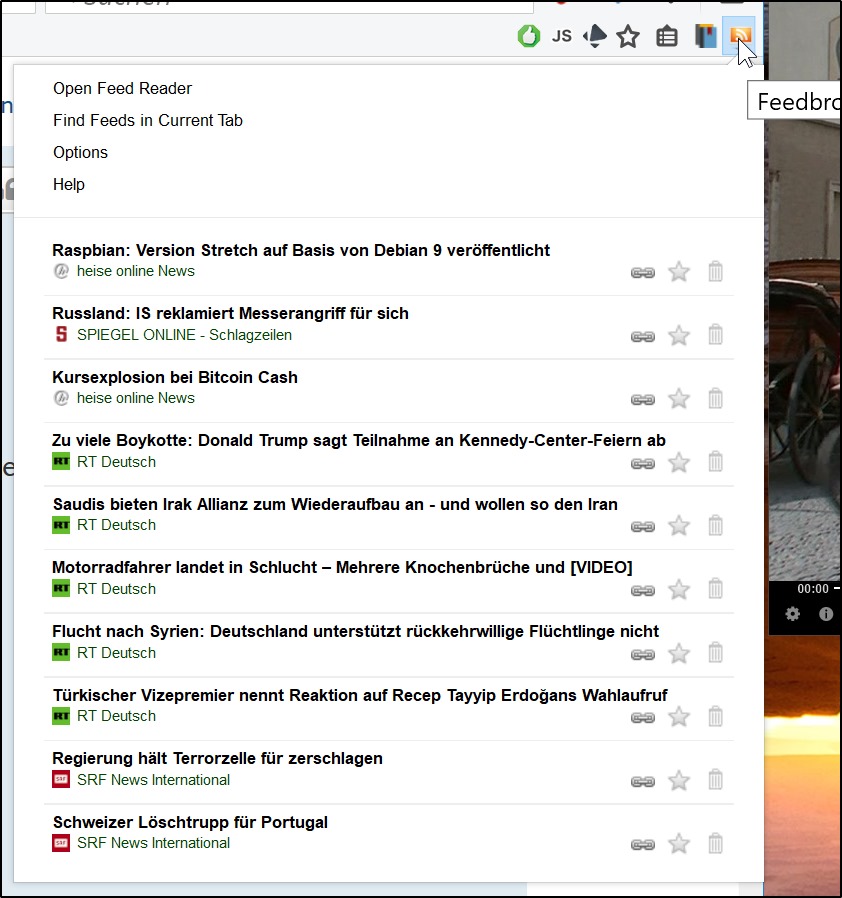Click the clipboard list extension icon
The width and height of the screenshot is (842, 898).
point(667,37)
